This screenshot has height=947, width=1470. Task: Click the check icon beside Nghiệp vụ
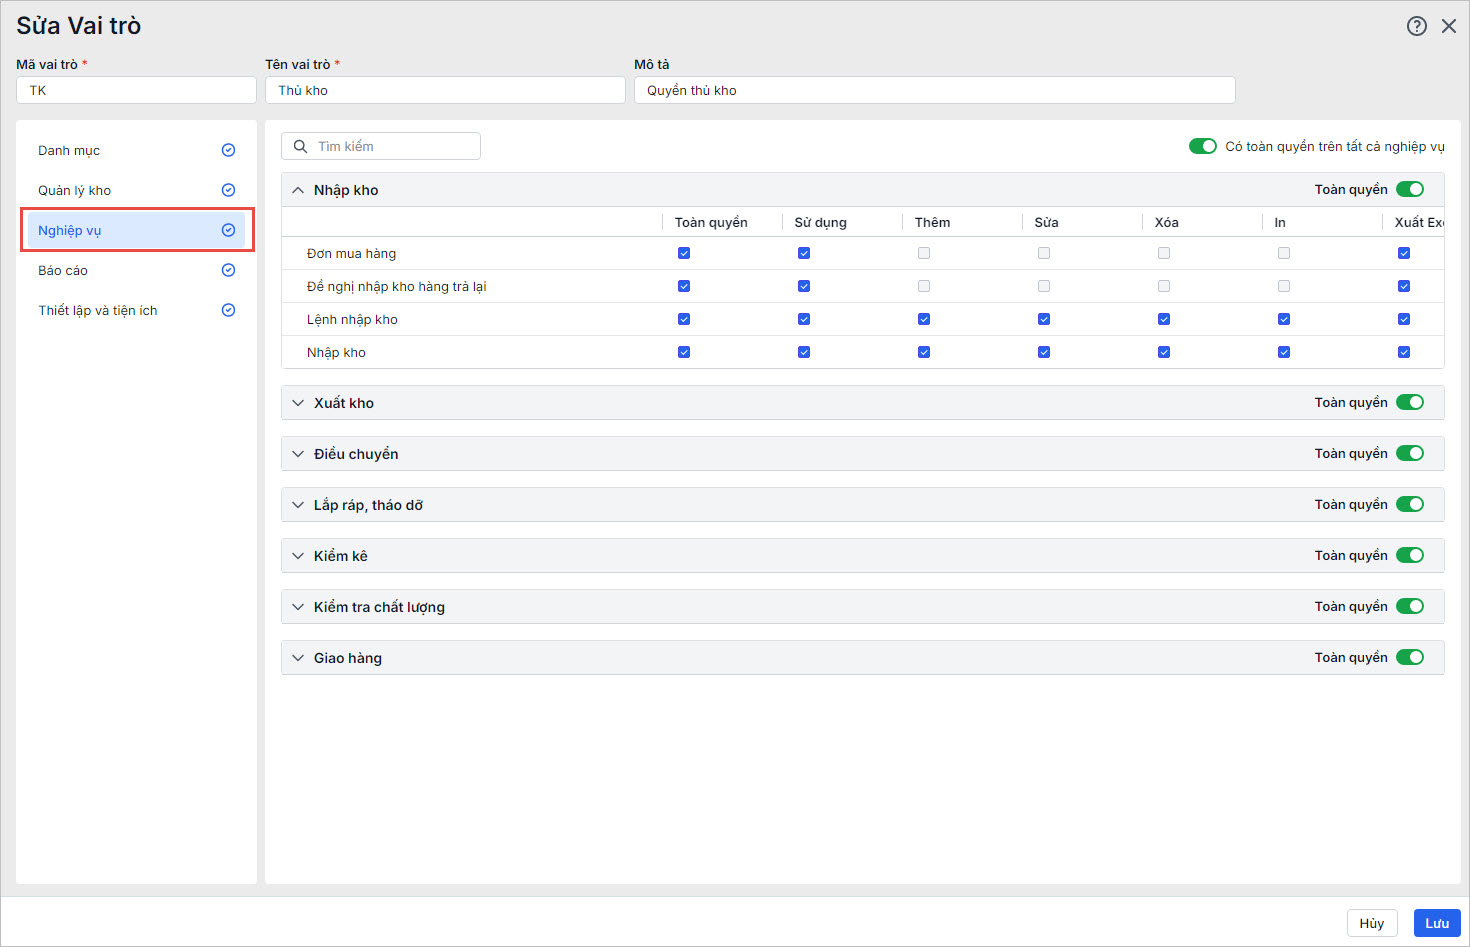[x=228, y=230]
